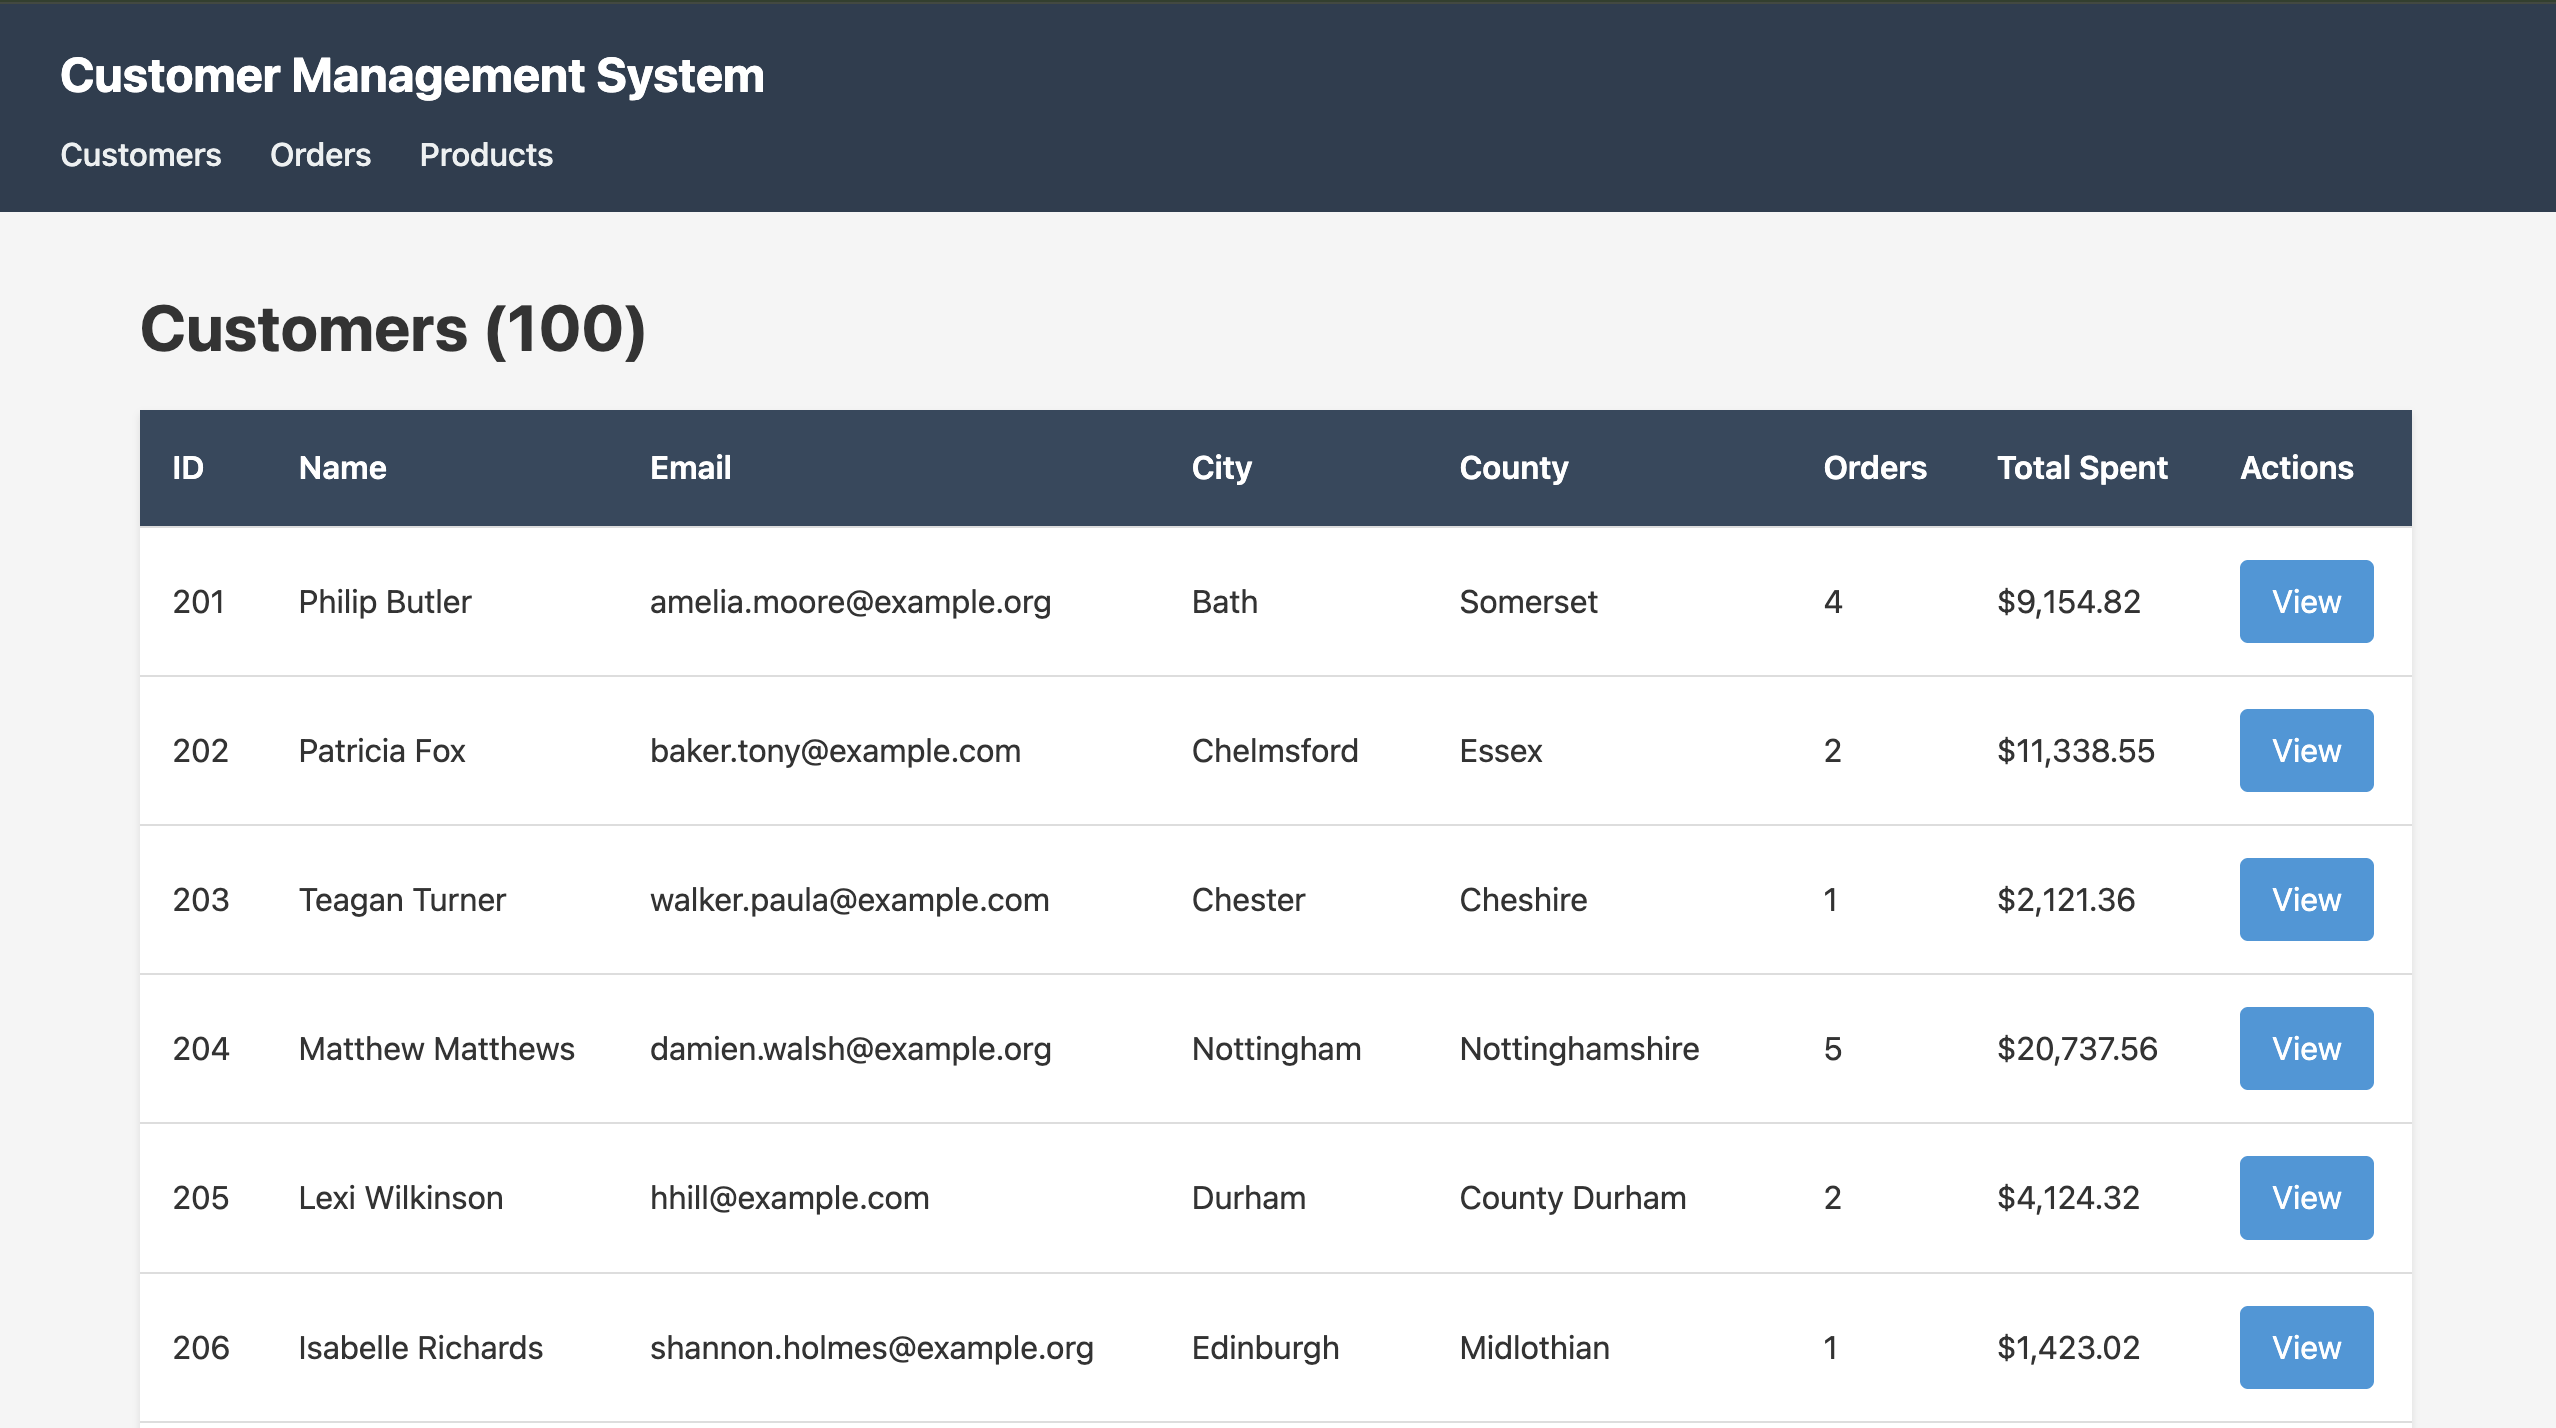Open the Customers navigation link
Viewport: 2556px width, 1428px height.
click(x=140, y=154)
